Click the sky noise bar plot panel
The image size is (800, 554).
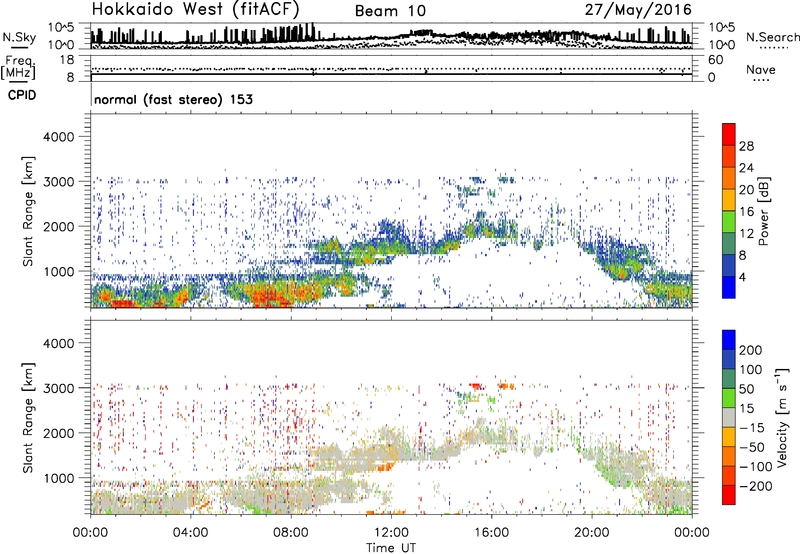[391, 36]
